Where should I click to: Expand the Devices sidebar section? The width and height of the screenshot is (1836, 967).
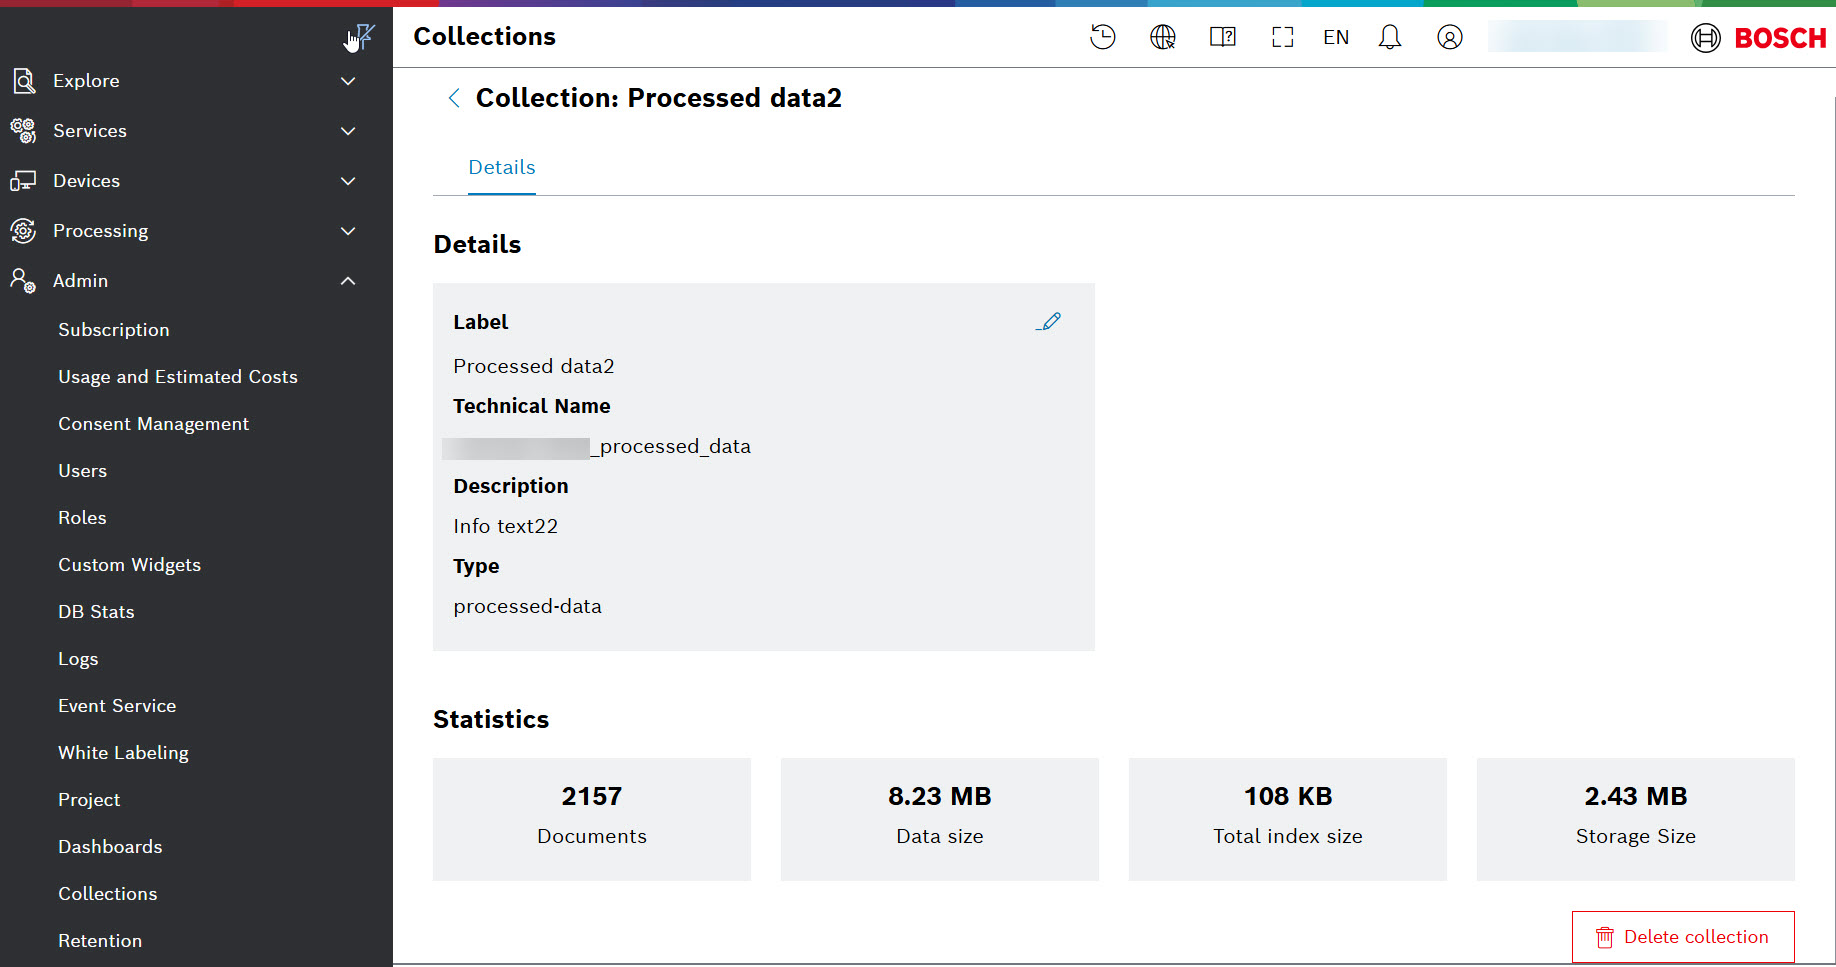[185, 181]
